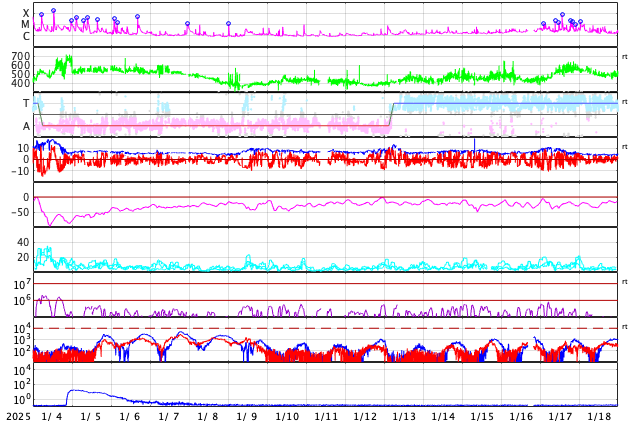
Task: Click the X class axis label
Action: pos(26,13)
